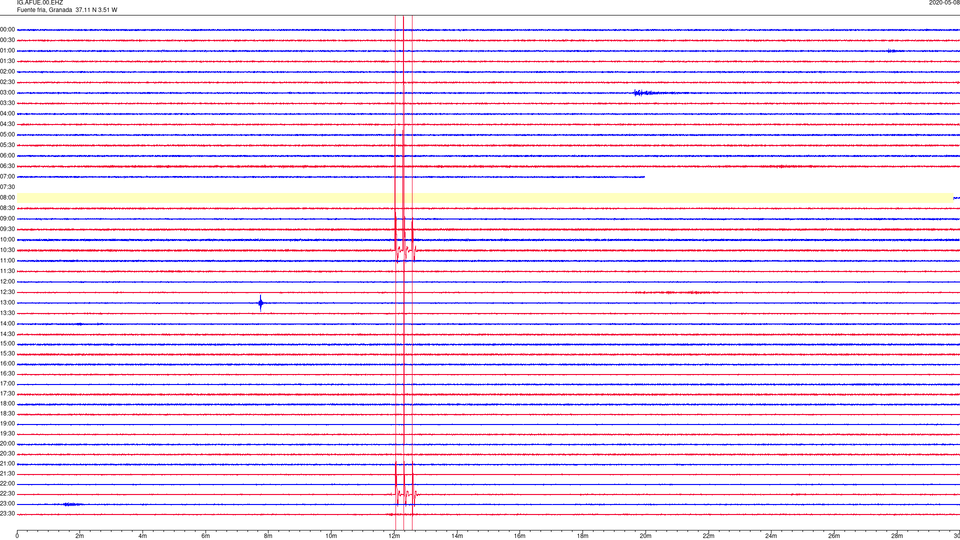Select the 08:00 trace time label
The image size is (960, 540).
(x=7, y=198)
